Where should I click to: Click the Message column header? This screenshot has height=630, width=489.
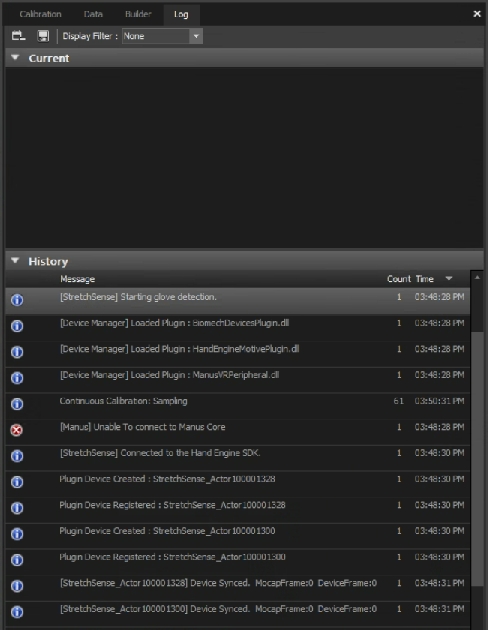[x=78, y=279]
